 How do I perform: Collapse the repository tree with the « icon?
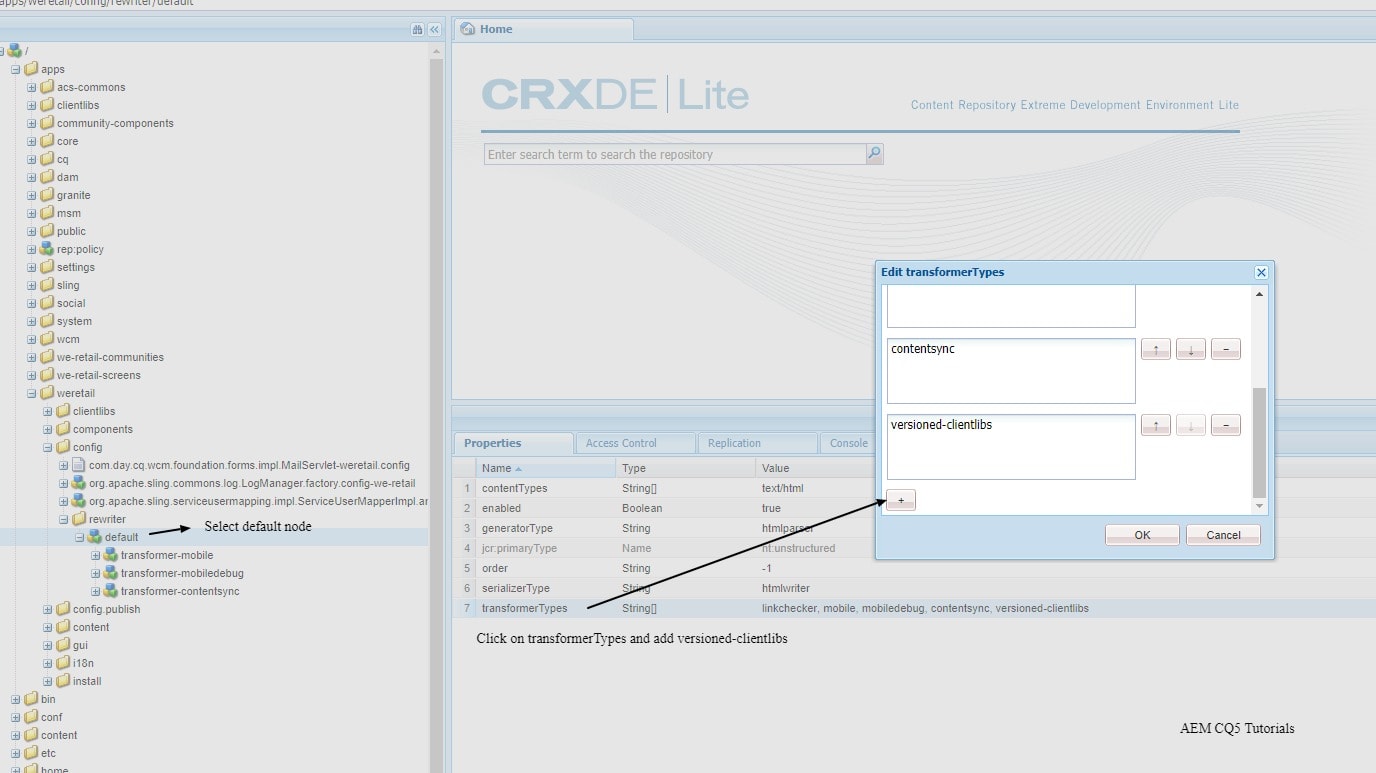coord(434,30)
